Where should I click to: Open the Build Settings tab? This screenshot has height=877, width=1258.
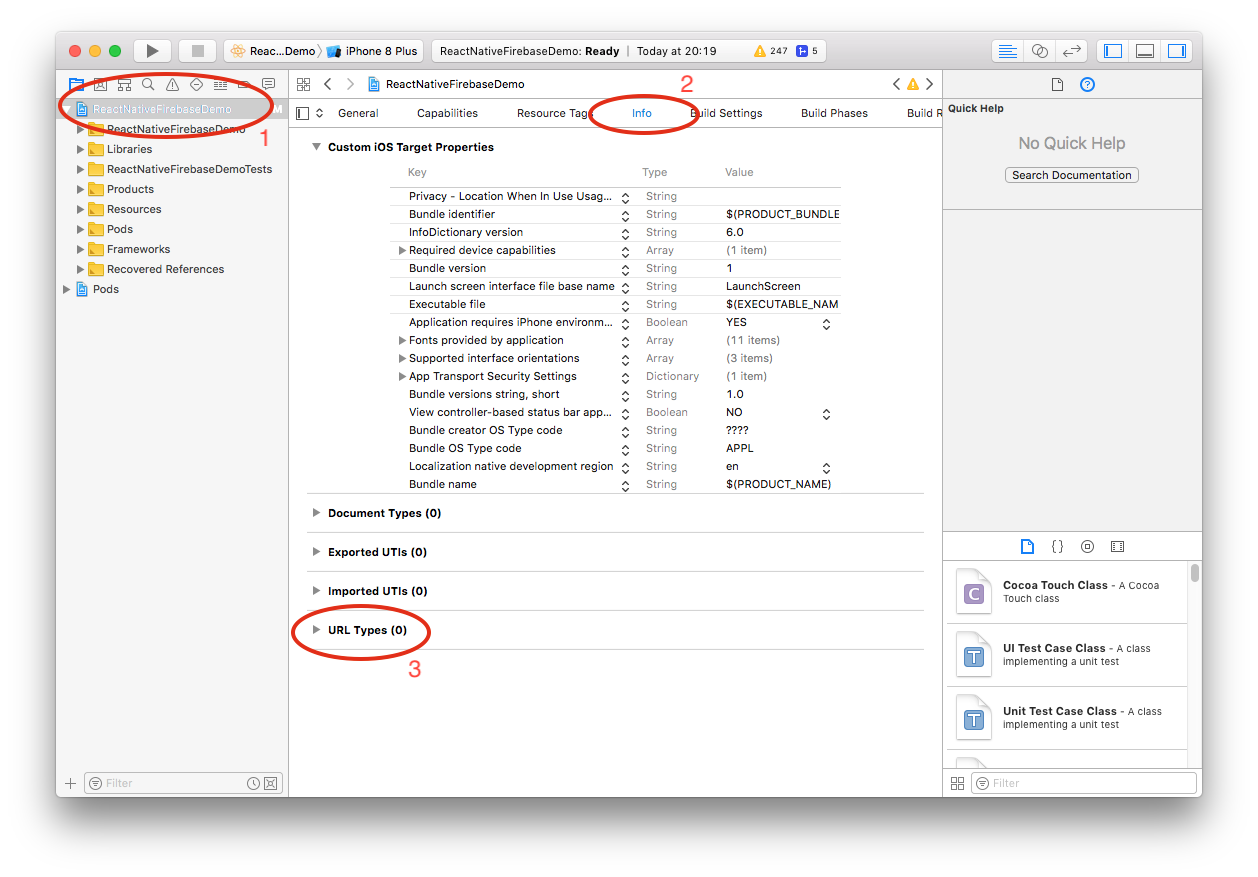[727, 113]
